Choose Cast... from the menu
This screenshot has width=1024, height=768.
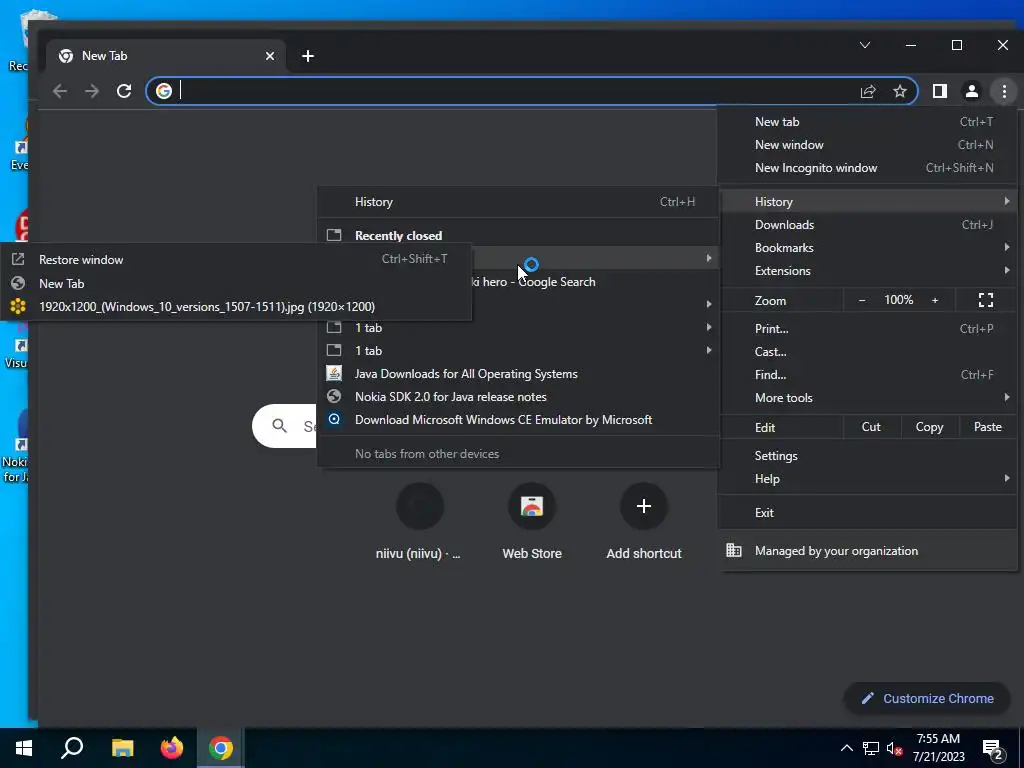pos(867,351)
